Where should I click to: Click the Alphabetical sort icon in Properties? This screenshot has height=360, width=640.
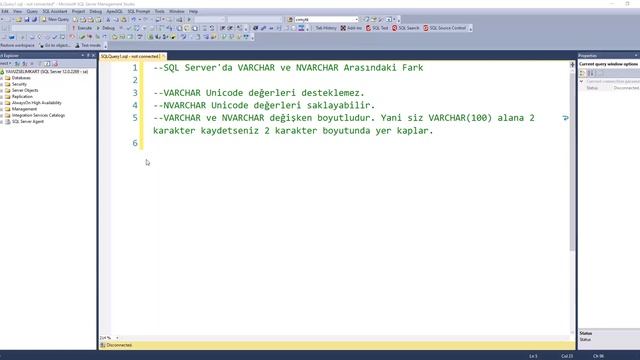[x=591, y=73]
